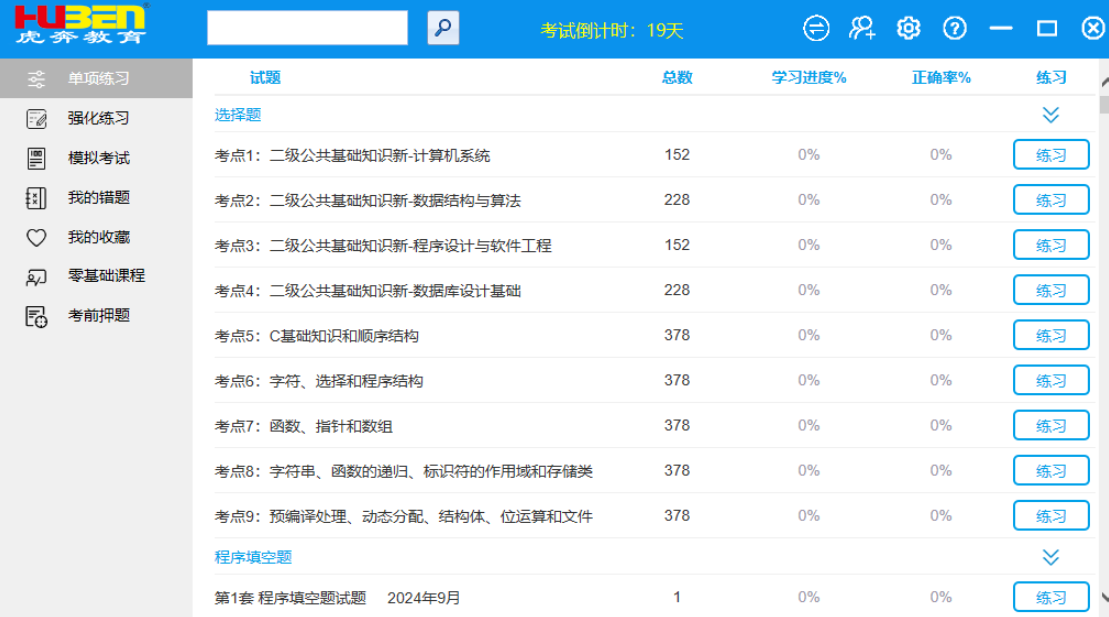1109x617 pixels.
Task: Go to 考前押题 section
Action: point(98,316)
